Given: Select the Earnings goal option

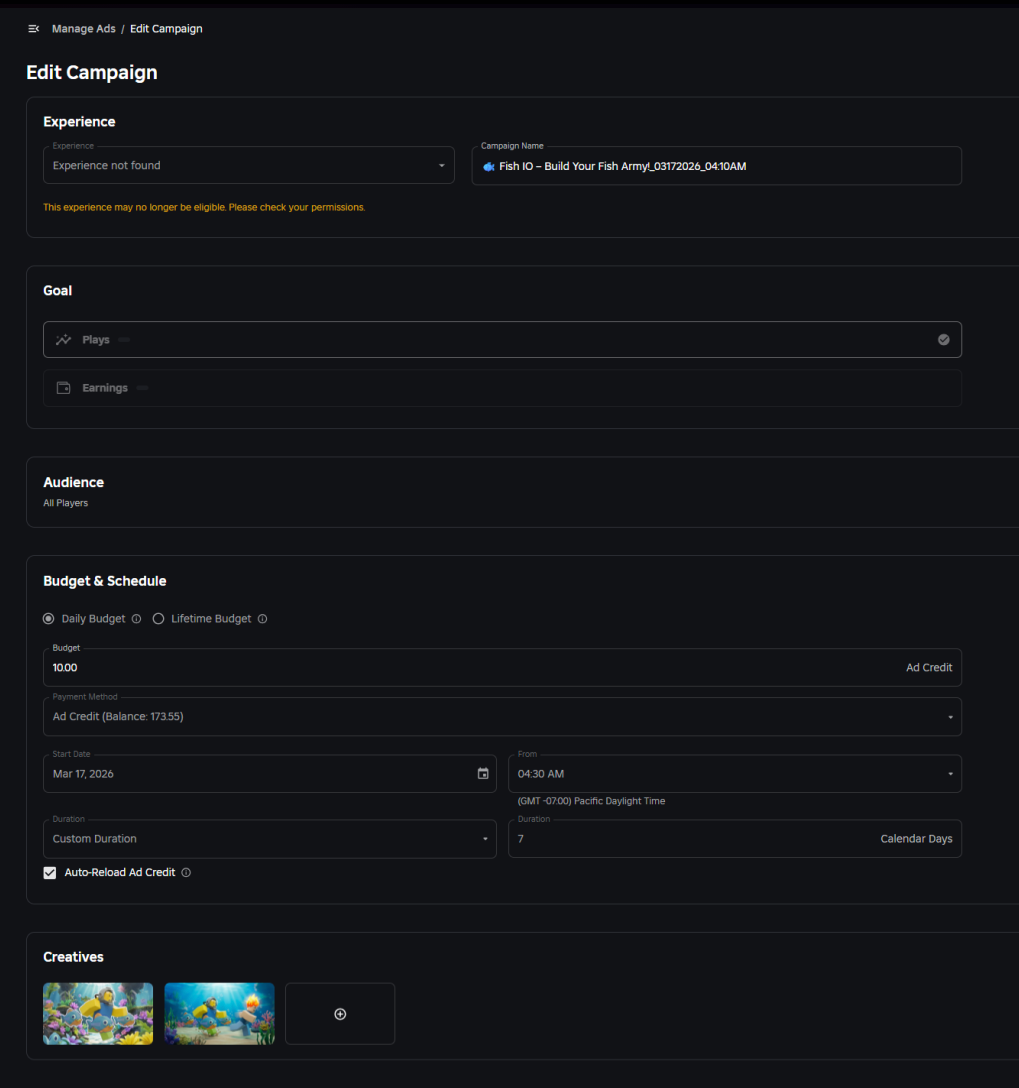Looking at the screenshot, I should coord(502,388).
